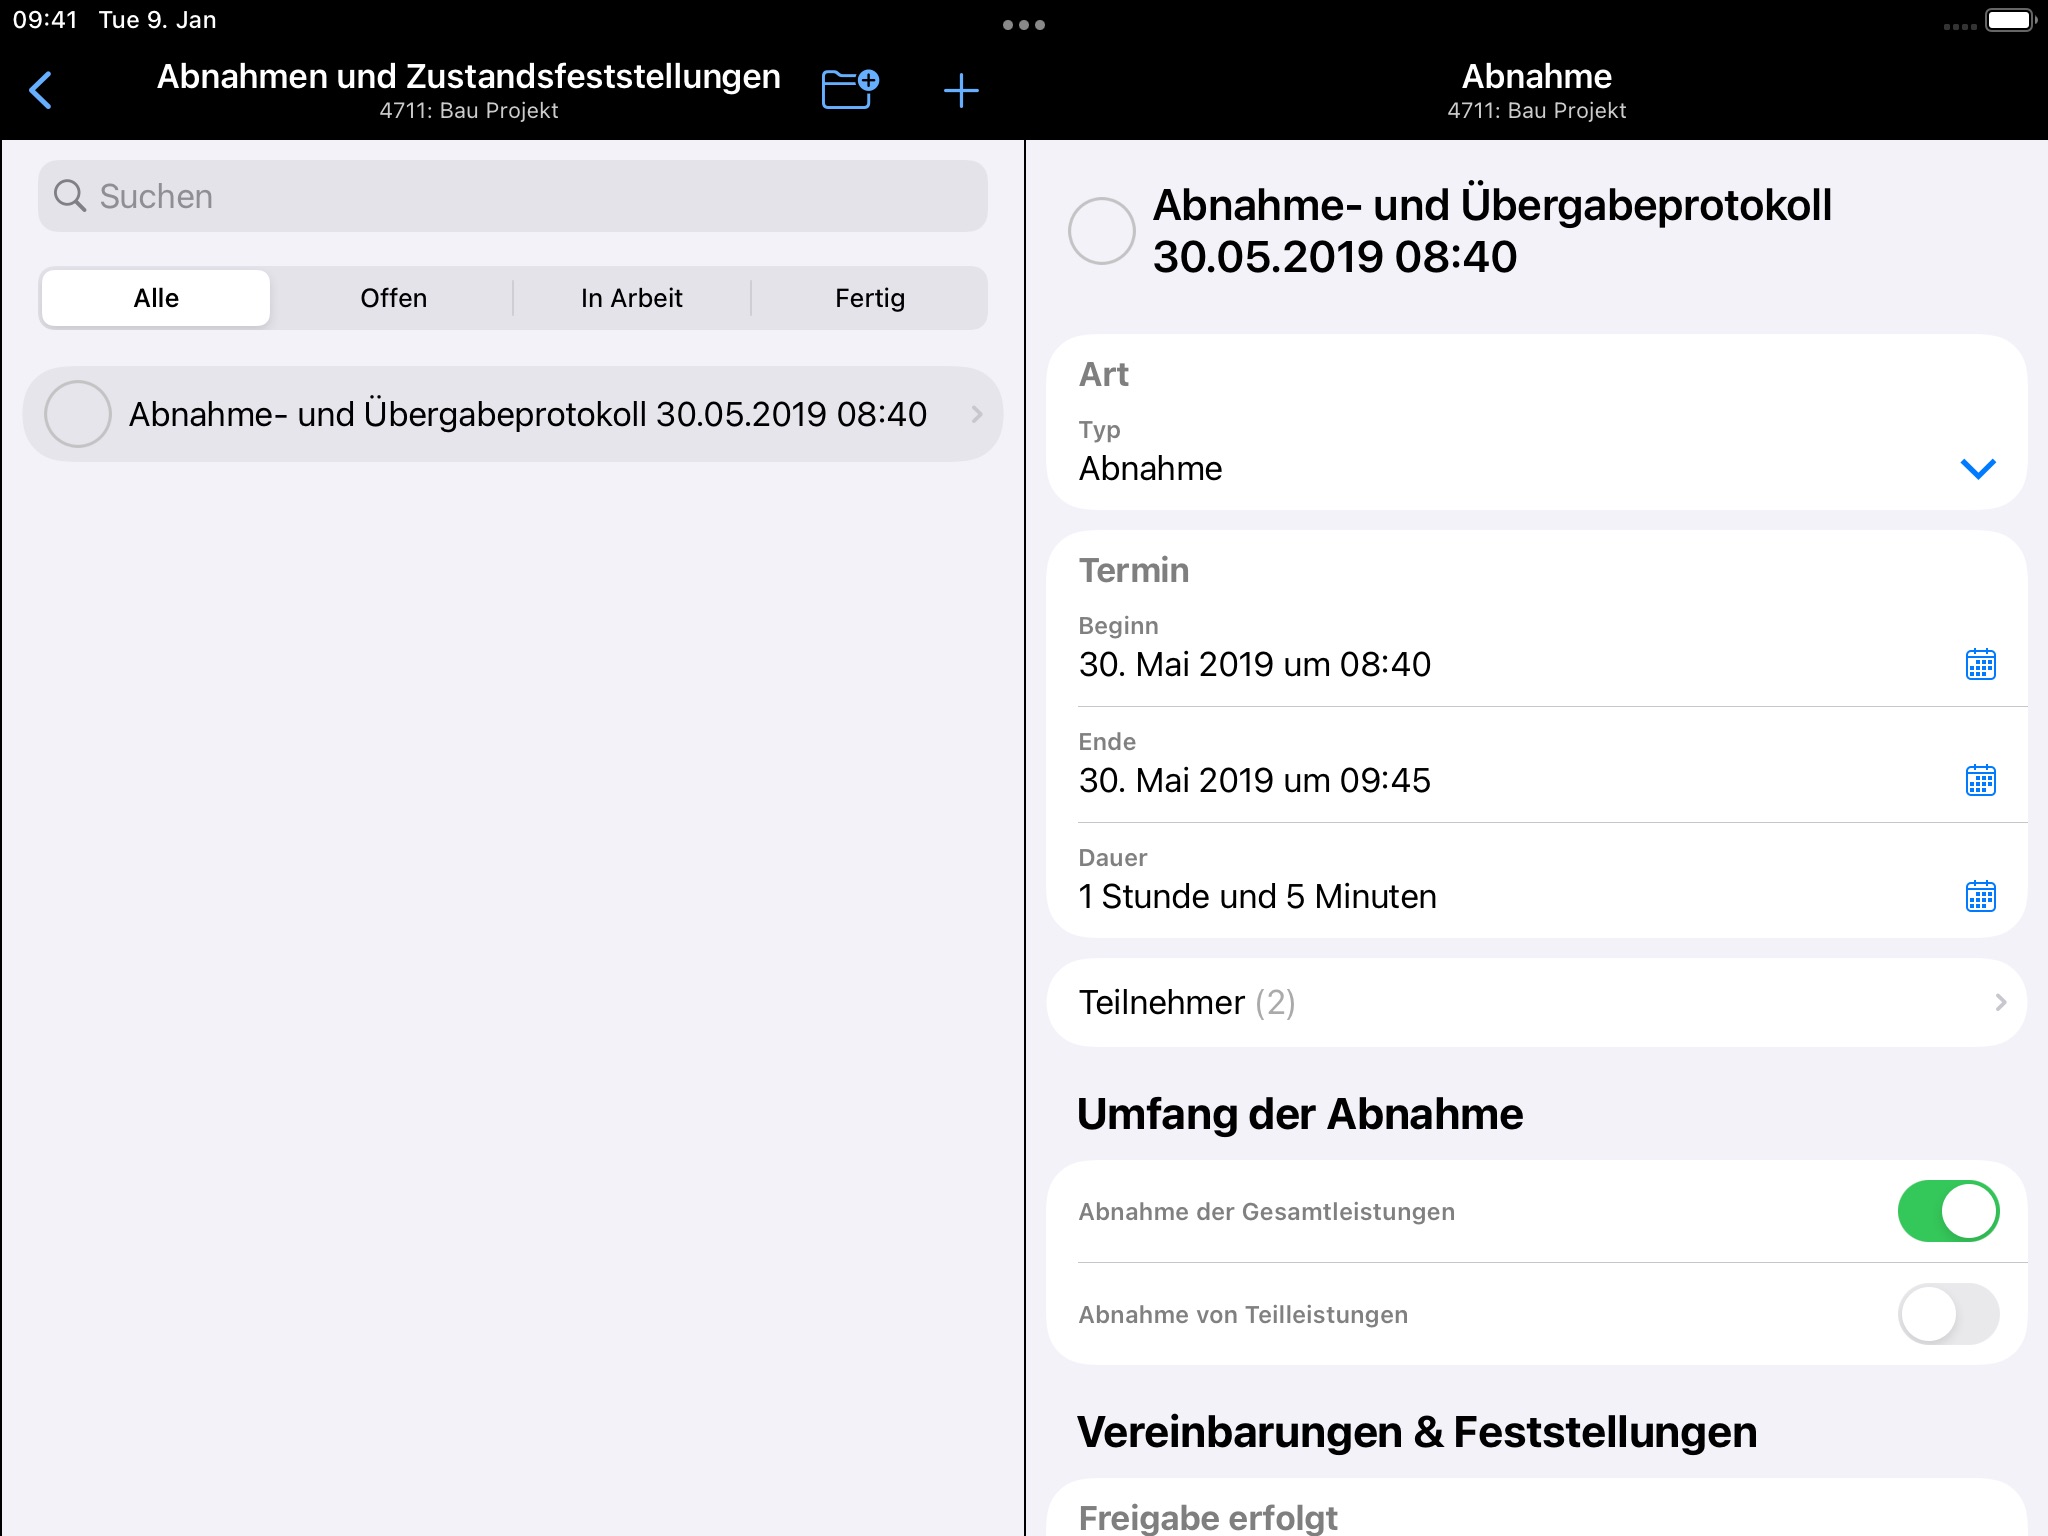
Task: Switch to the Fertig filter tab
Action: 869,298
